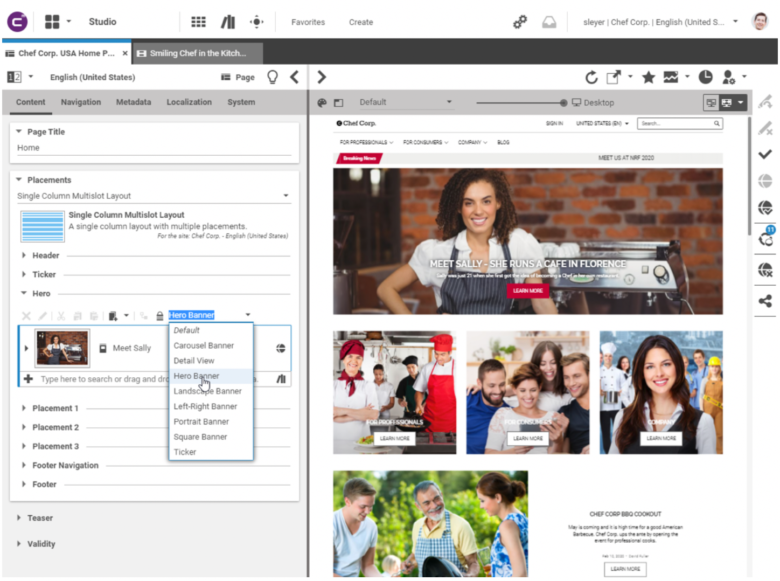Open the Favorites menu
The image size is (780, 581).
coord(308,22)
